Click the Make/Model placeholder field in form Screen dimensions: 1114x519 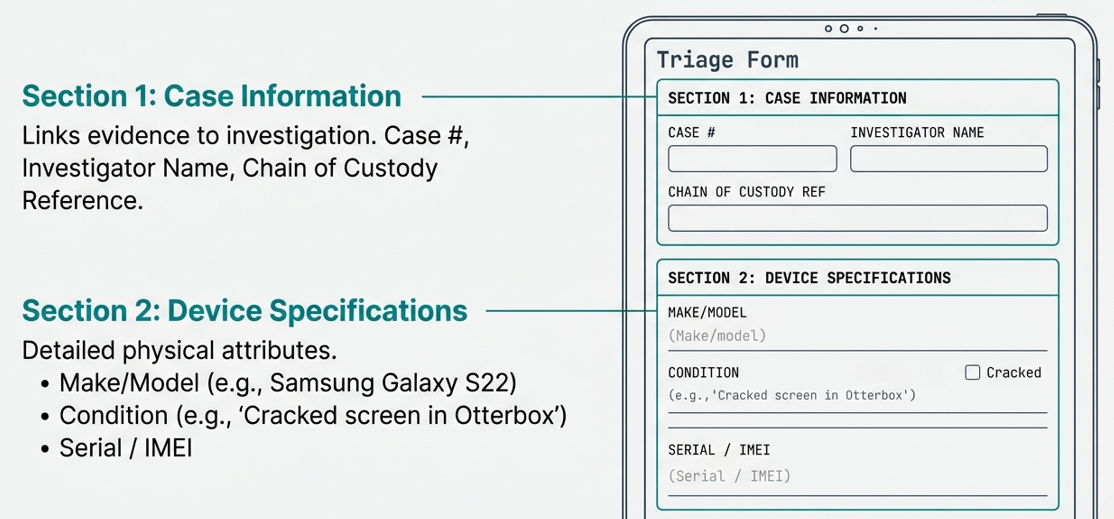(857, 337)
